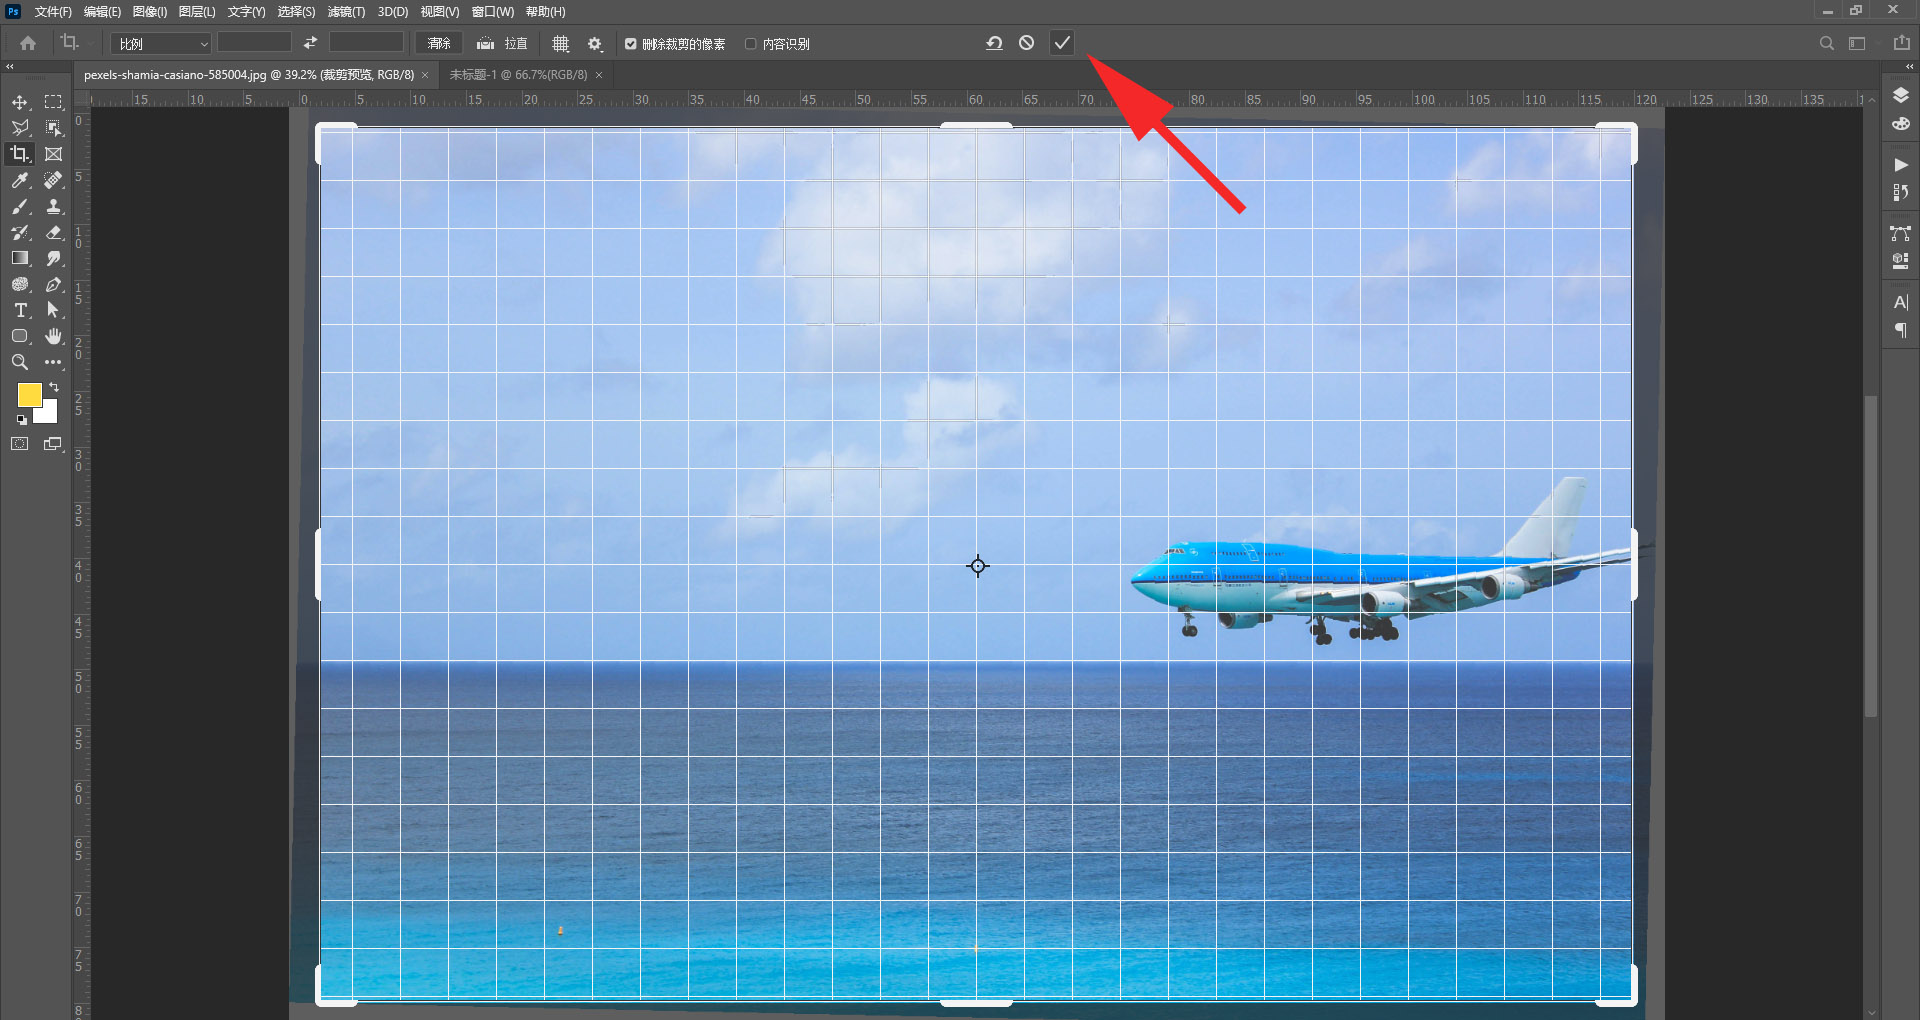Select the History Brush tool
The height and width of the screenshot is (1020, 1920).
(19, 232)
